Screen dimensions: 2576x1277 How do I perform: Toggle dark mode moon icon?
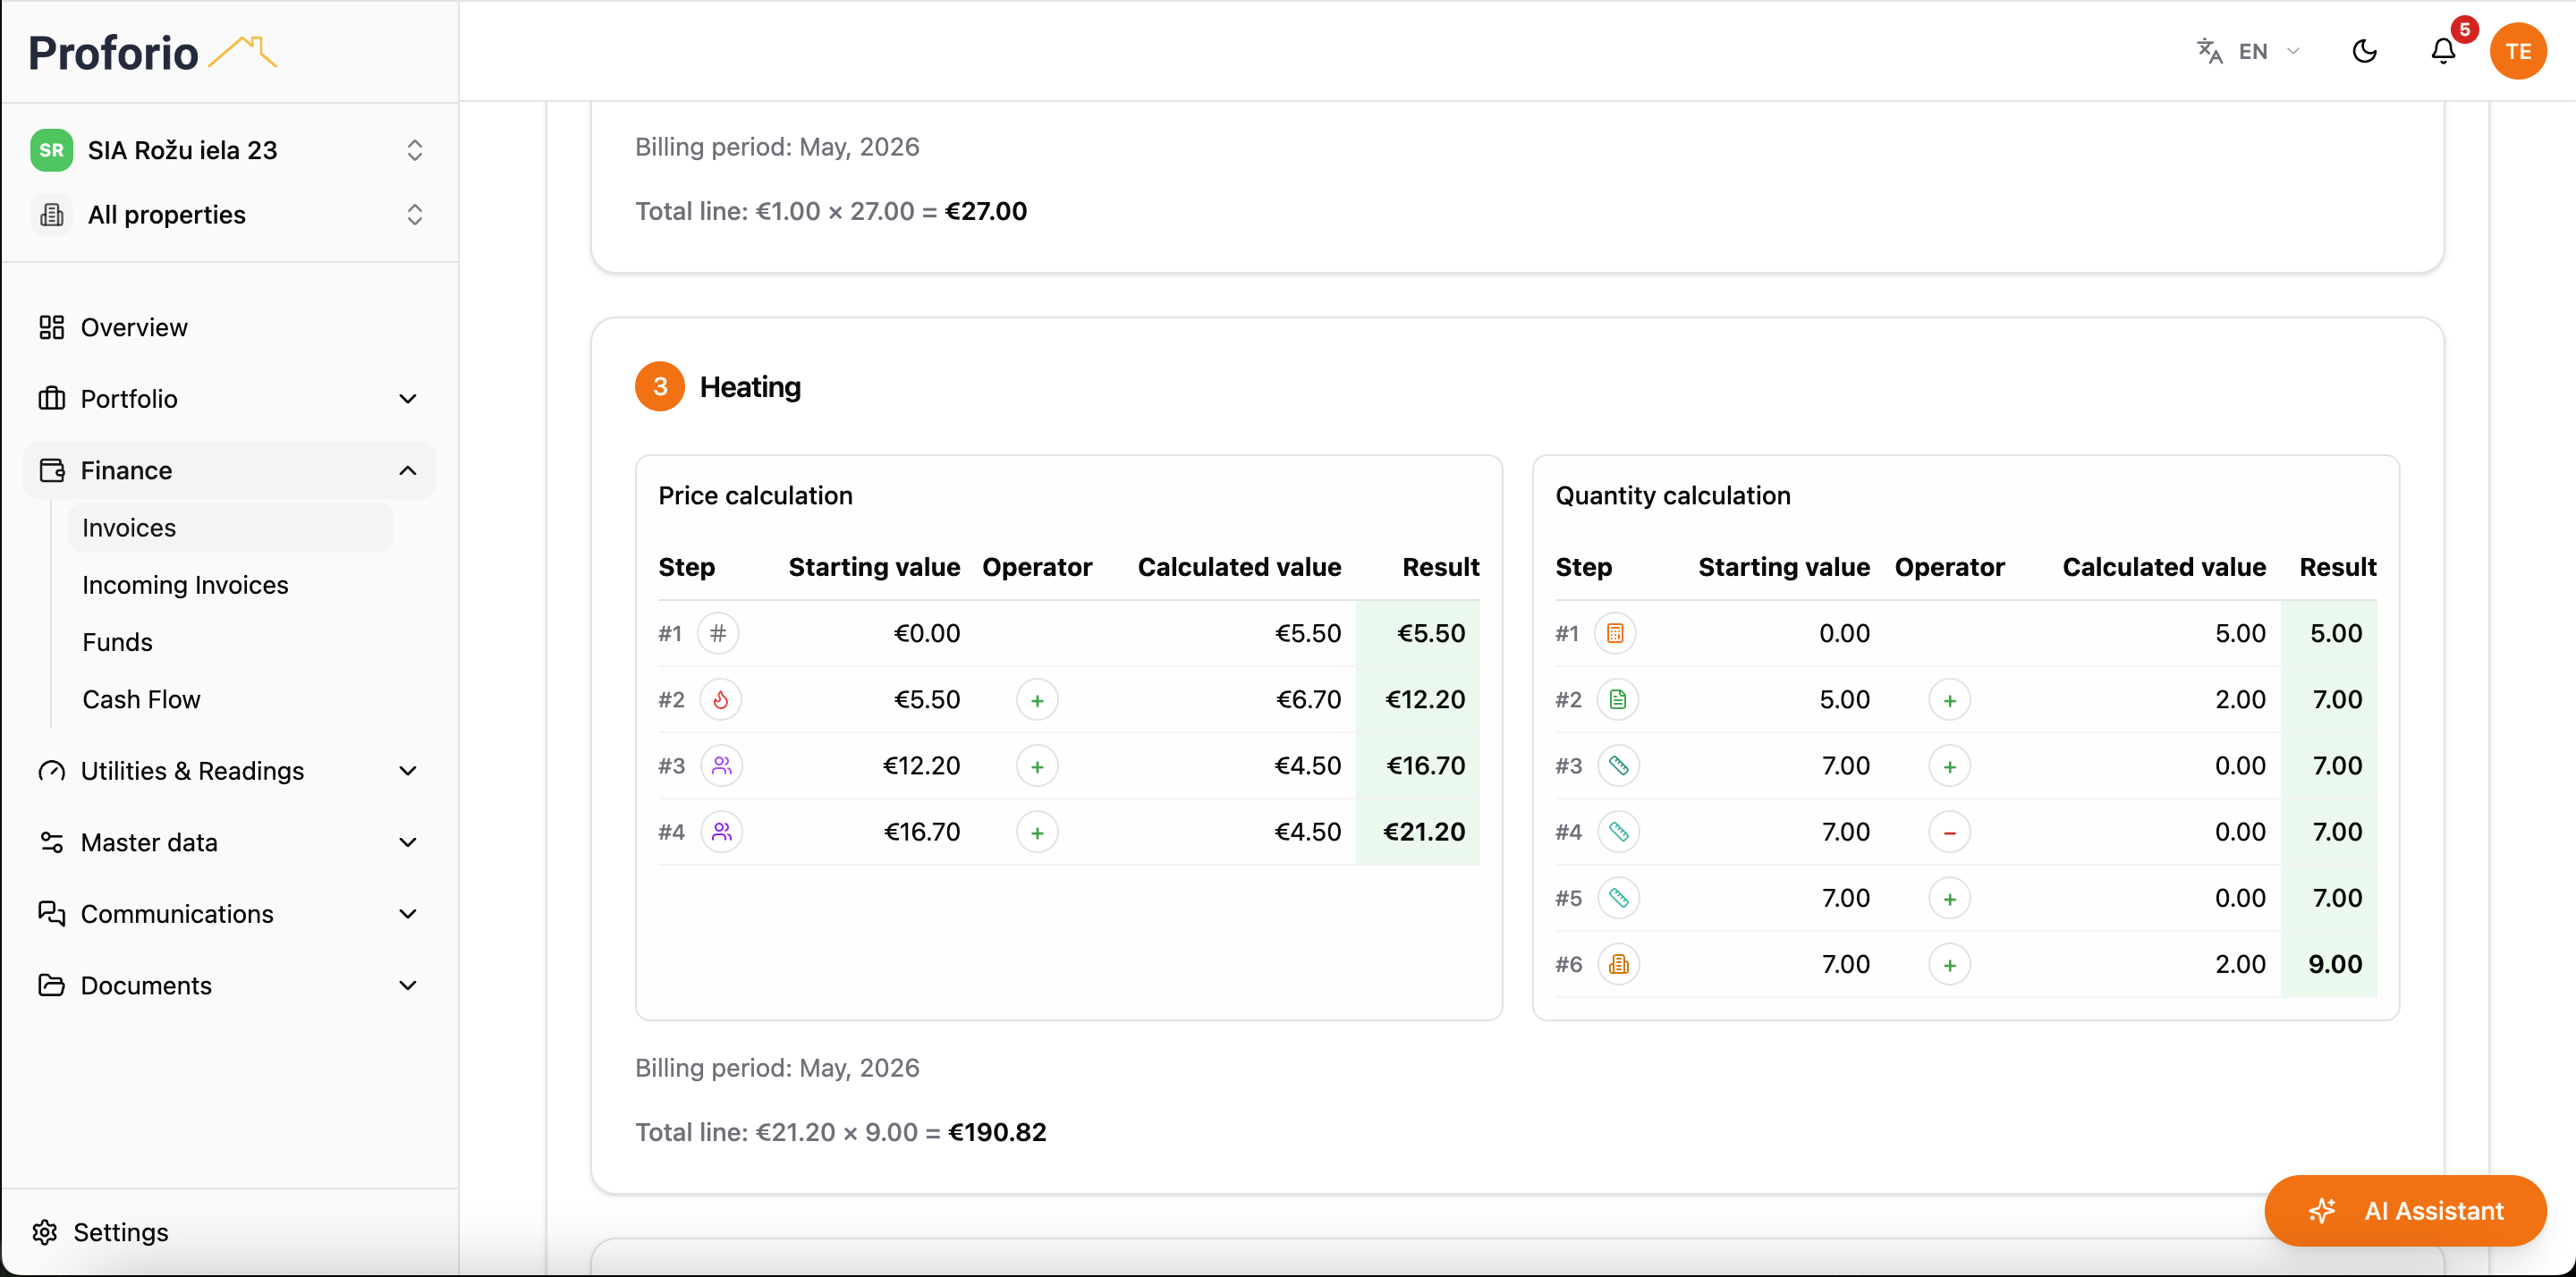tap(2365, 51)
